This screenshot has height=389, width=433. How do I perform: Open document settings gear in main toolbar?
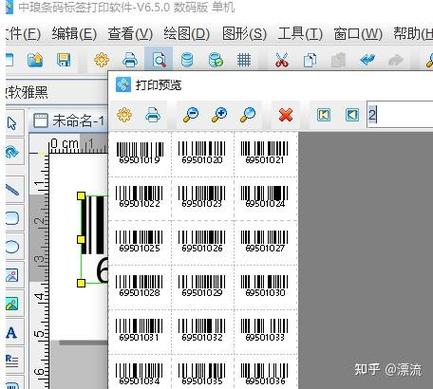pyautogui.click(x=101, y=60)
